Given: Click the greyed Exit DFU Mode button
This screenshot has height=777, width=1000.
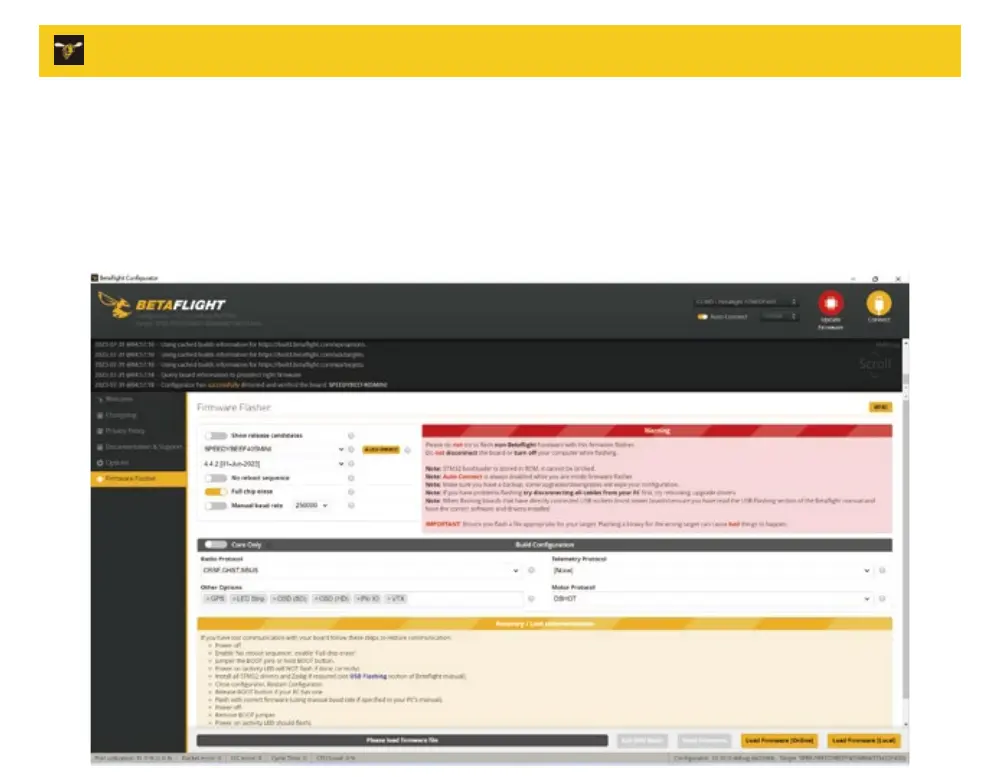Looking at the screenshot, I should 642,741.
